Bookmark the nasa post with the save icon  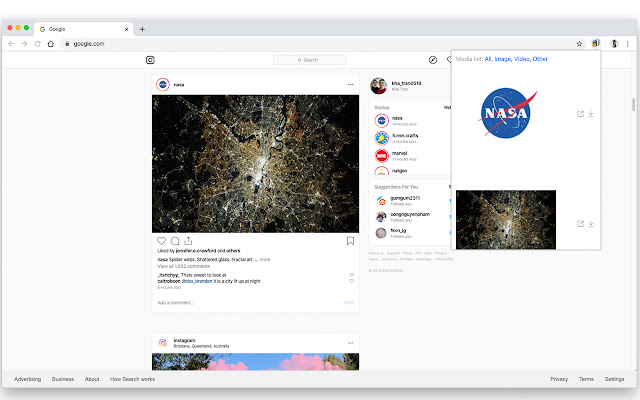(x=350, y=241)
